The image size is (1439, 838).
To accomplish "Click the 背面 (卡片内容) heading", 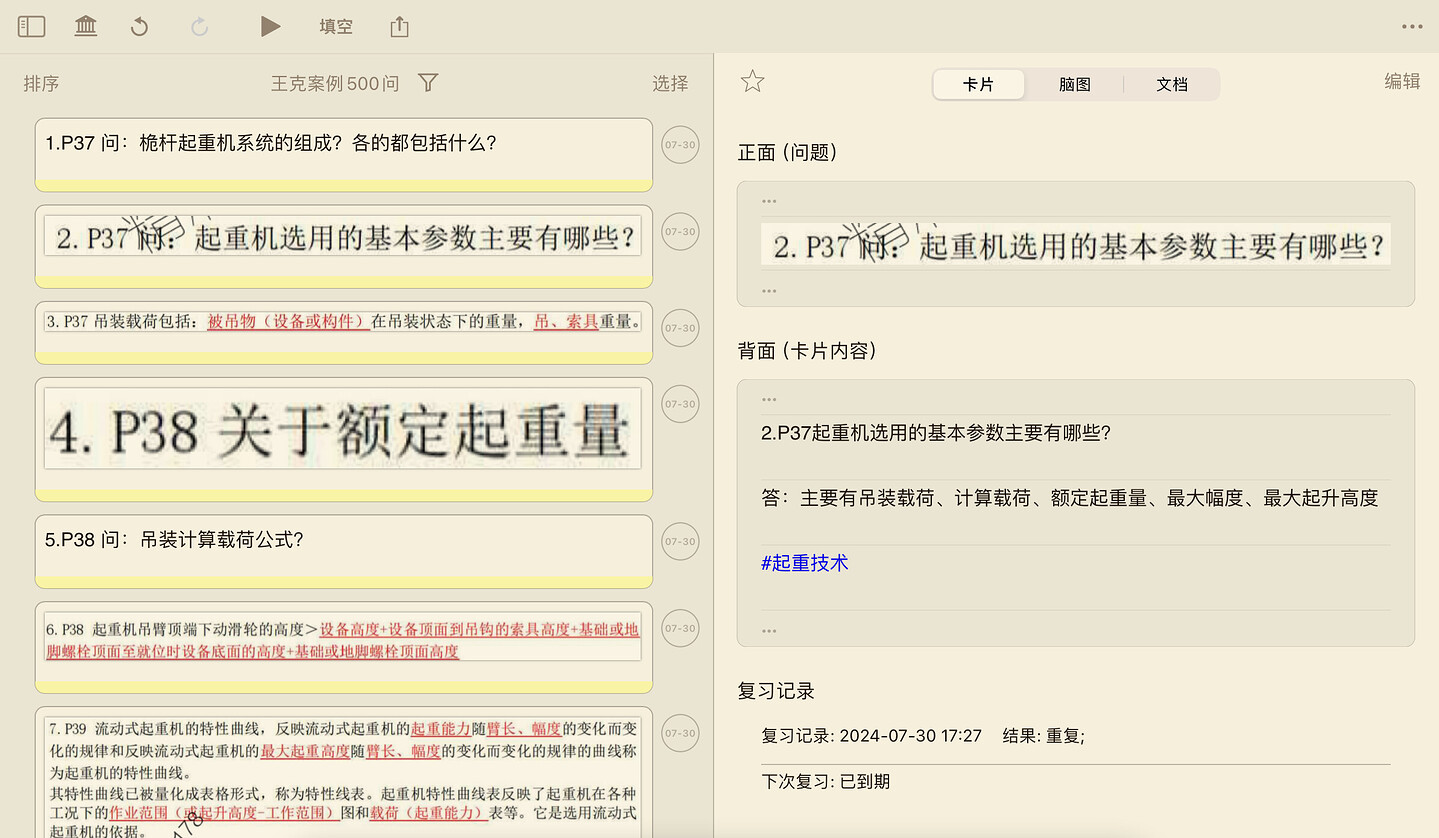I will pyautogui.click(x=806, y=351).
